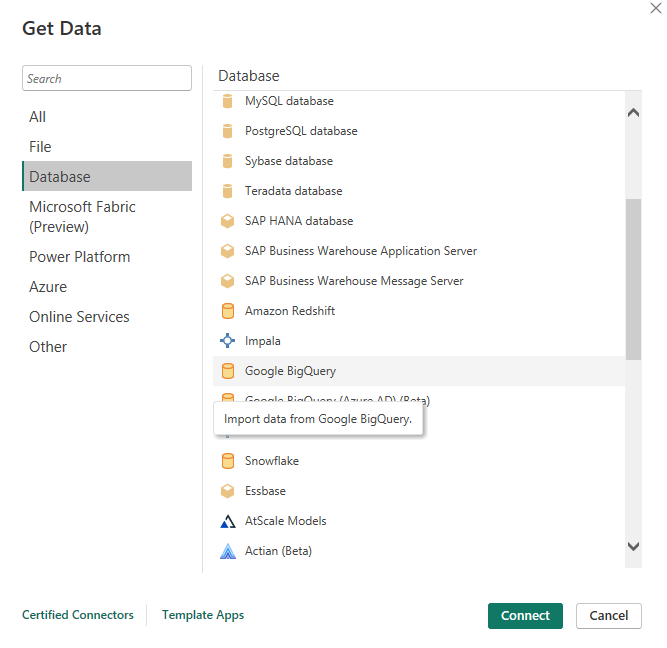Close the Get Data dialog with X

[x=655, y=8]
